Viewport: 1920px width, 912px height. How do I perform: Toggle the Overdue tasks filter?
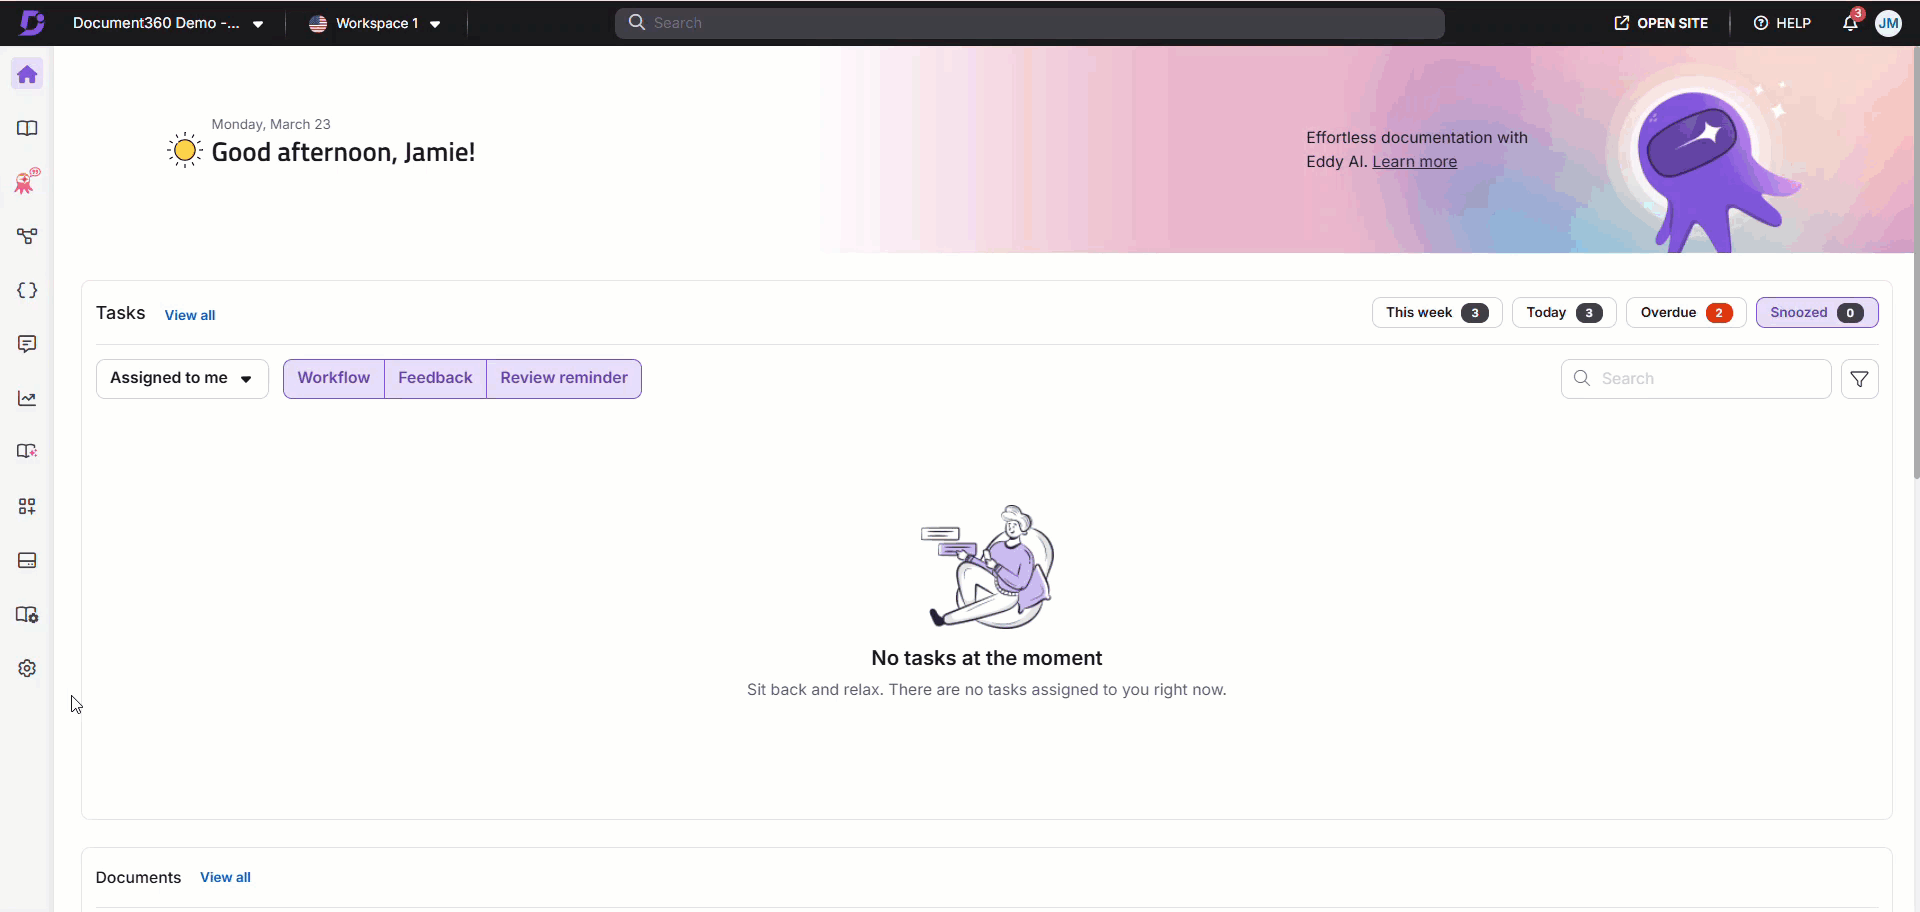pos(1685,313)
